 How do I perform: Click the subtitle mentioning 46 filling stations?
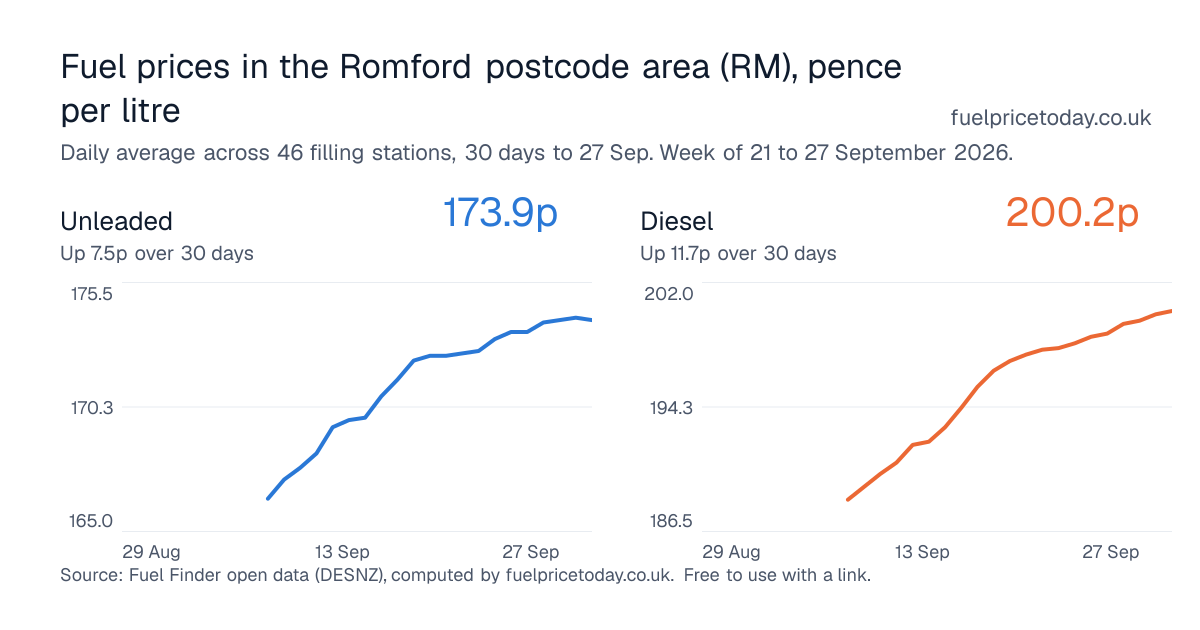(x=537, y=154)
